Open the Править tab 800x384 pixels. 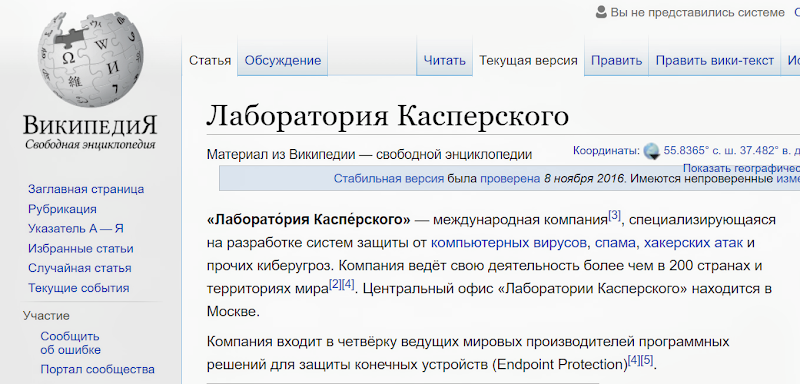[616, 60]
